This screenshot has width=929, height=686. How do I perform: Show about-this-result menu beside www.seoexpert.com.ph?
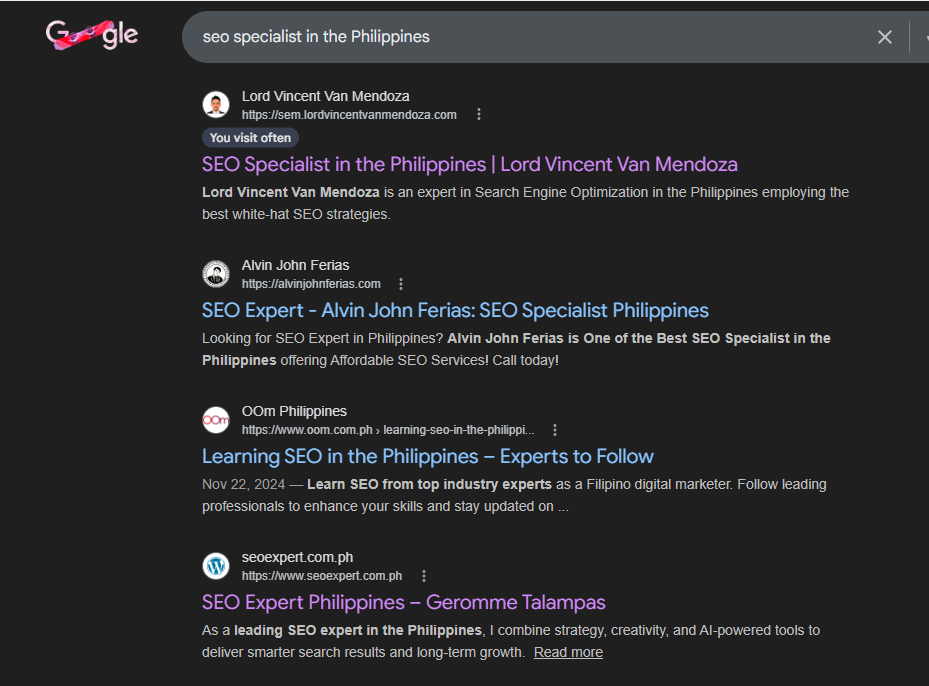(424, 576)
